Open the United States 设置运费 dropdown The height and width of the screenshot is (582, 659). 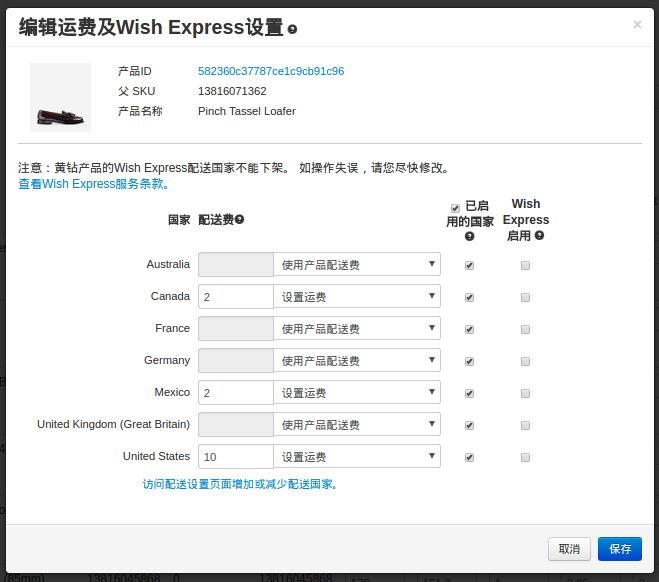coord(357,456)
